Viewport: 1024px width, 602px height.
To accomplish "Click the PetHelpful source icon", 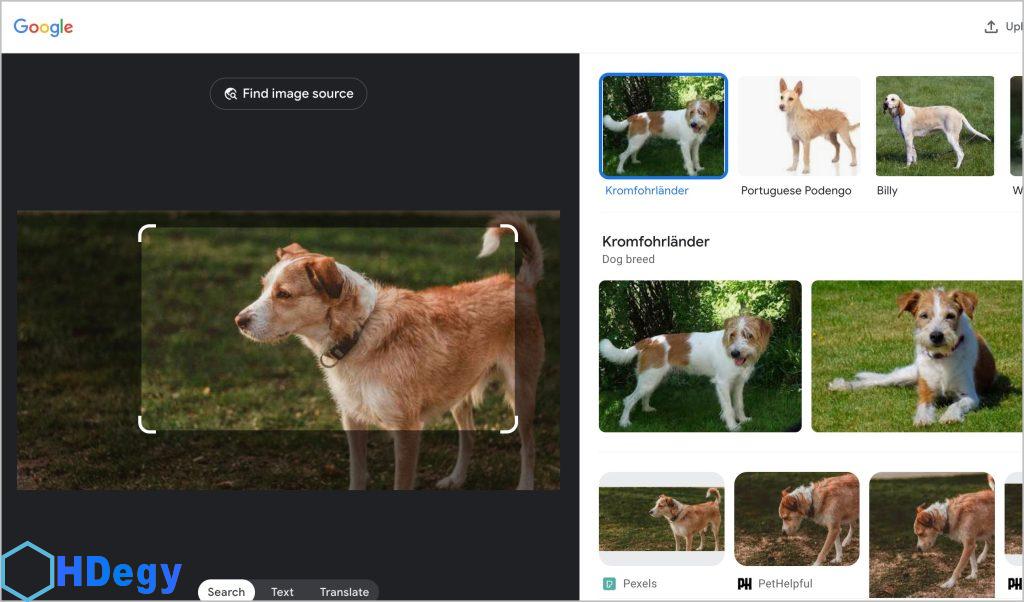I will [744, 583].
